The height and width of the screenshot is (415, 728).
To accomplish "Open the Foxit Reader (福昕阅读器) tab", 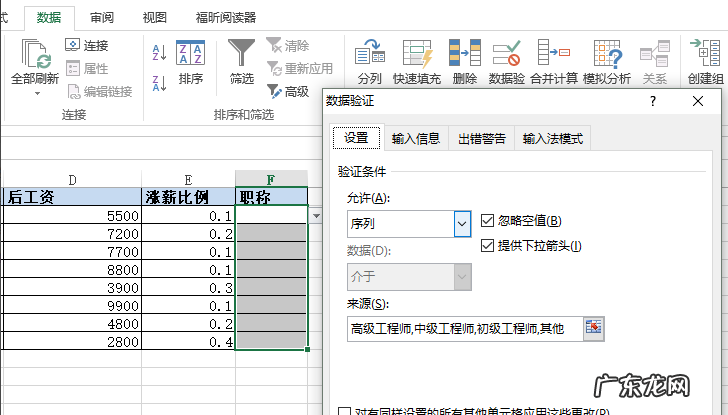I will coord(226,18).
